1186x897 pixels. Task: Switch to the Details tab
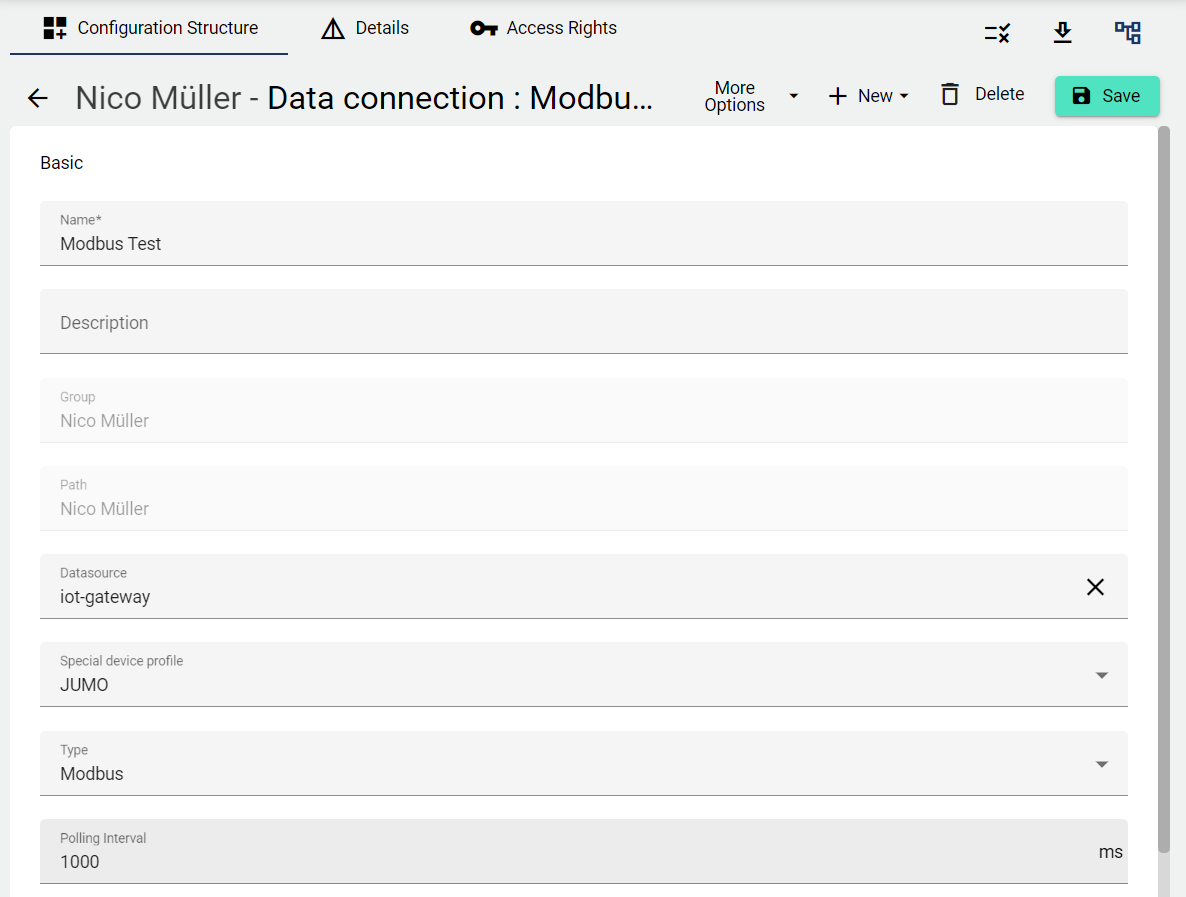tap(365, 28)
